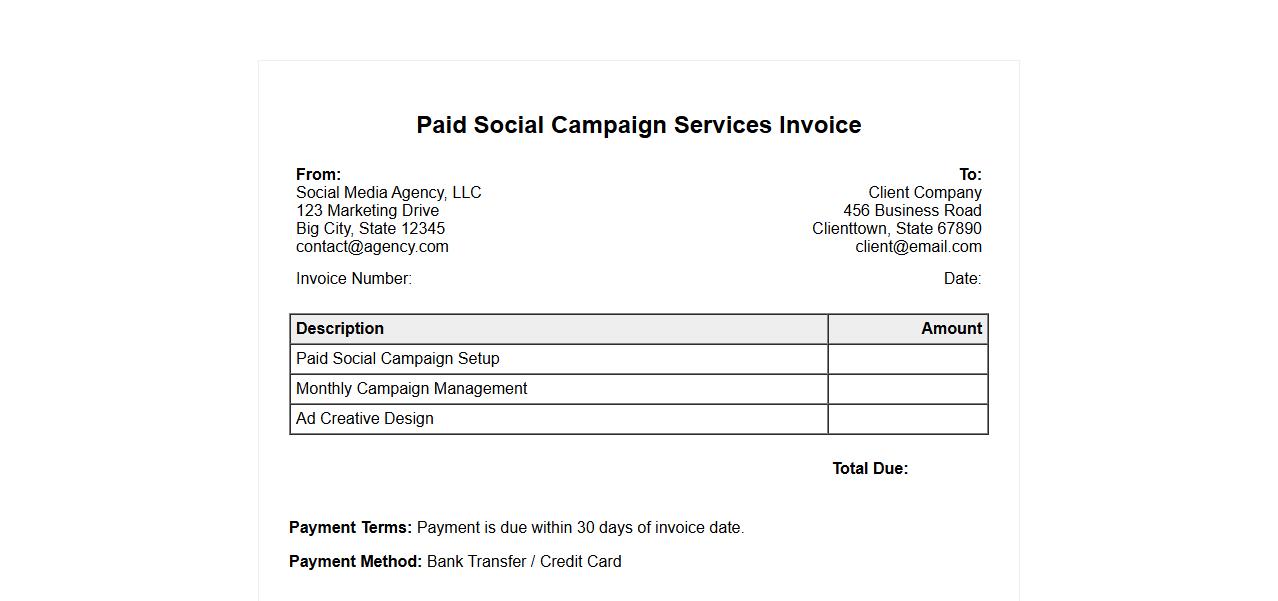Click the 123 Marketing Drive address line
1278x601 pixels.
coord(367,211)
